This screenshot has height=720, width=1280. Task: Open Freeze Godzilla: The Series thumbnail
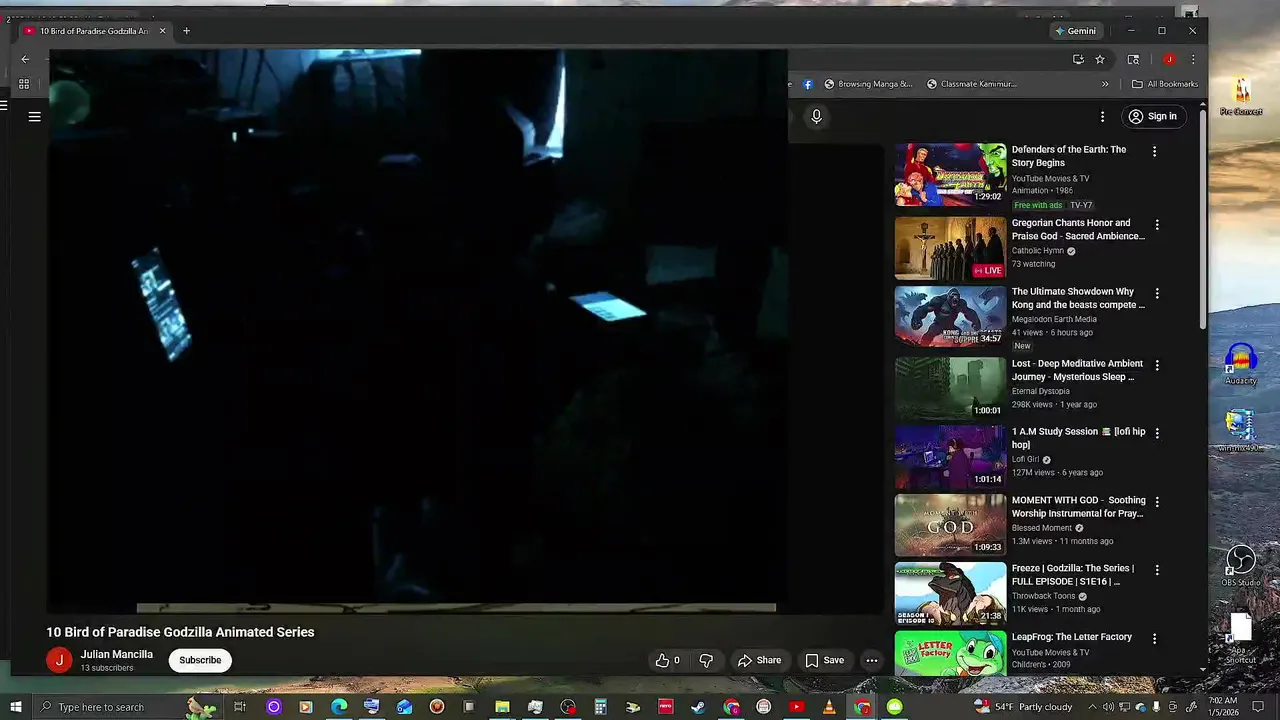coord(950,593)
